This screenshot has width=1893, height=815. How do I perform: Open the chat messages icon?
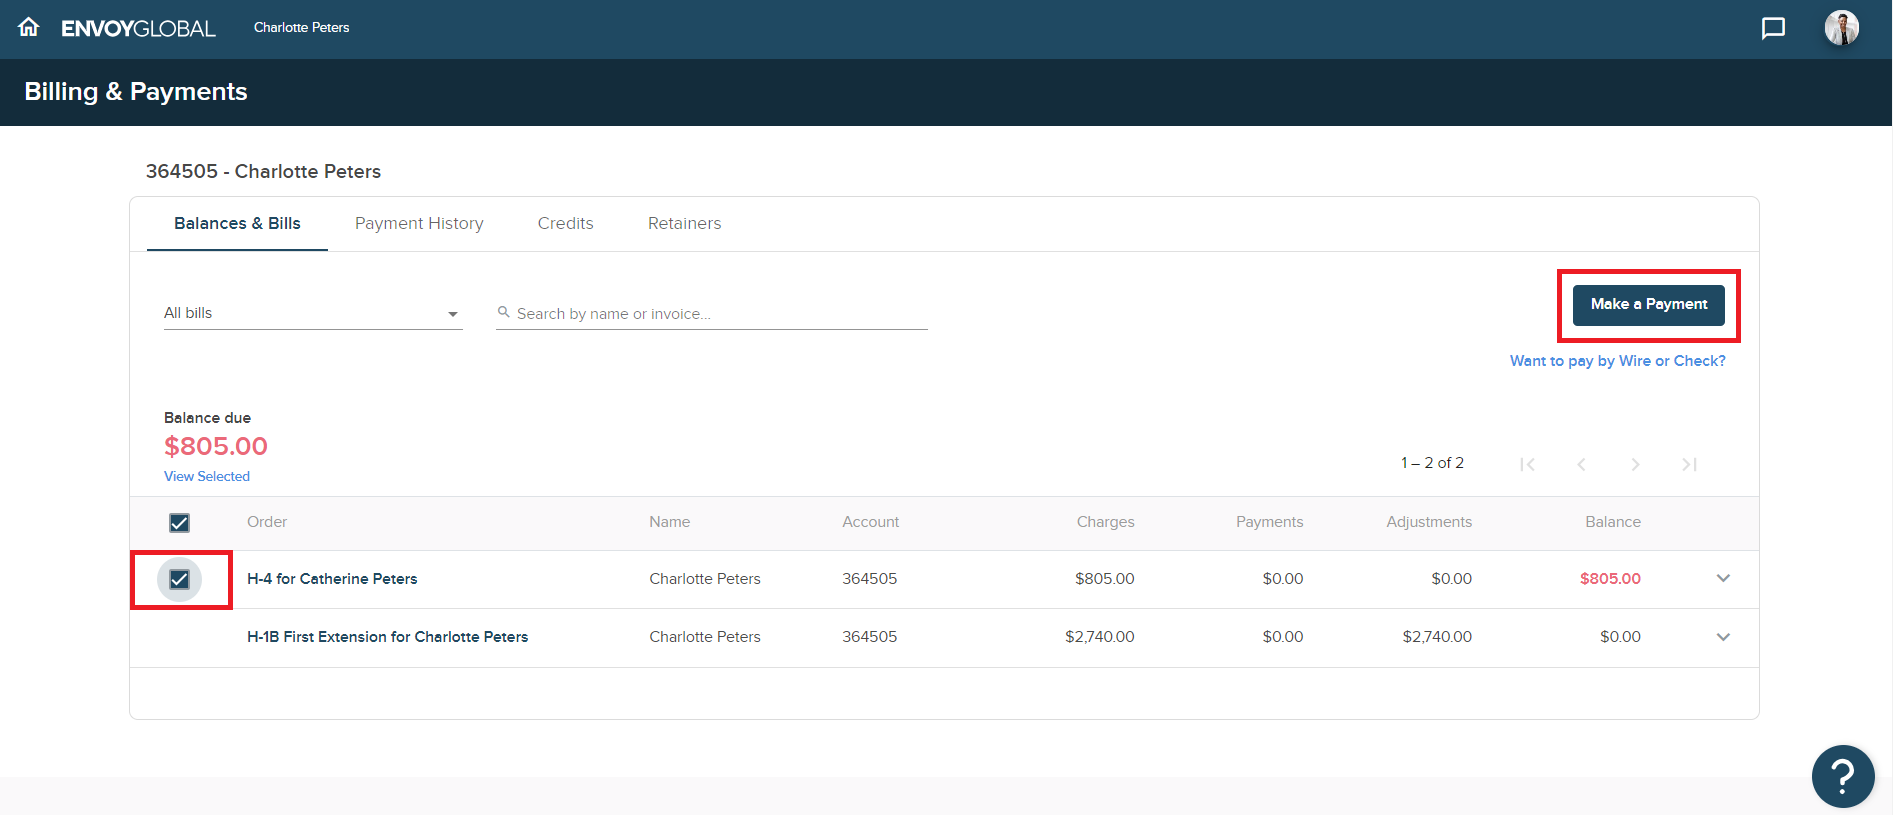(x=1773, y=28)
